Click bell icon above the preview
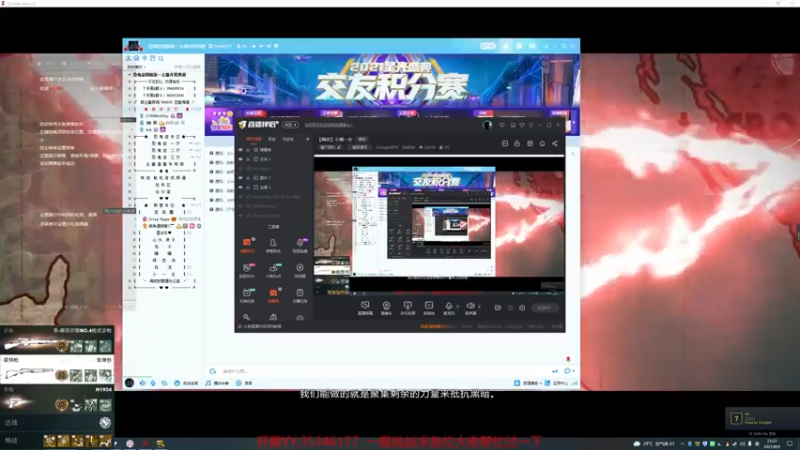Image resolution: width=800 pixels, height=450 pixels. click(542, 143)
